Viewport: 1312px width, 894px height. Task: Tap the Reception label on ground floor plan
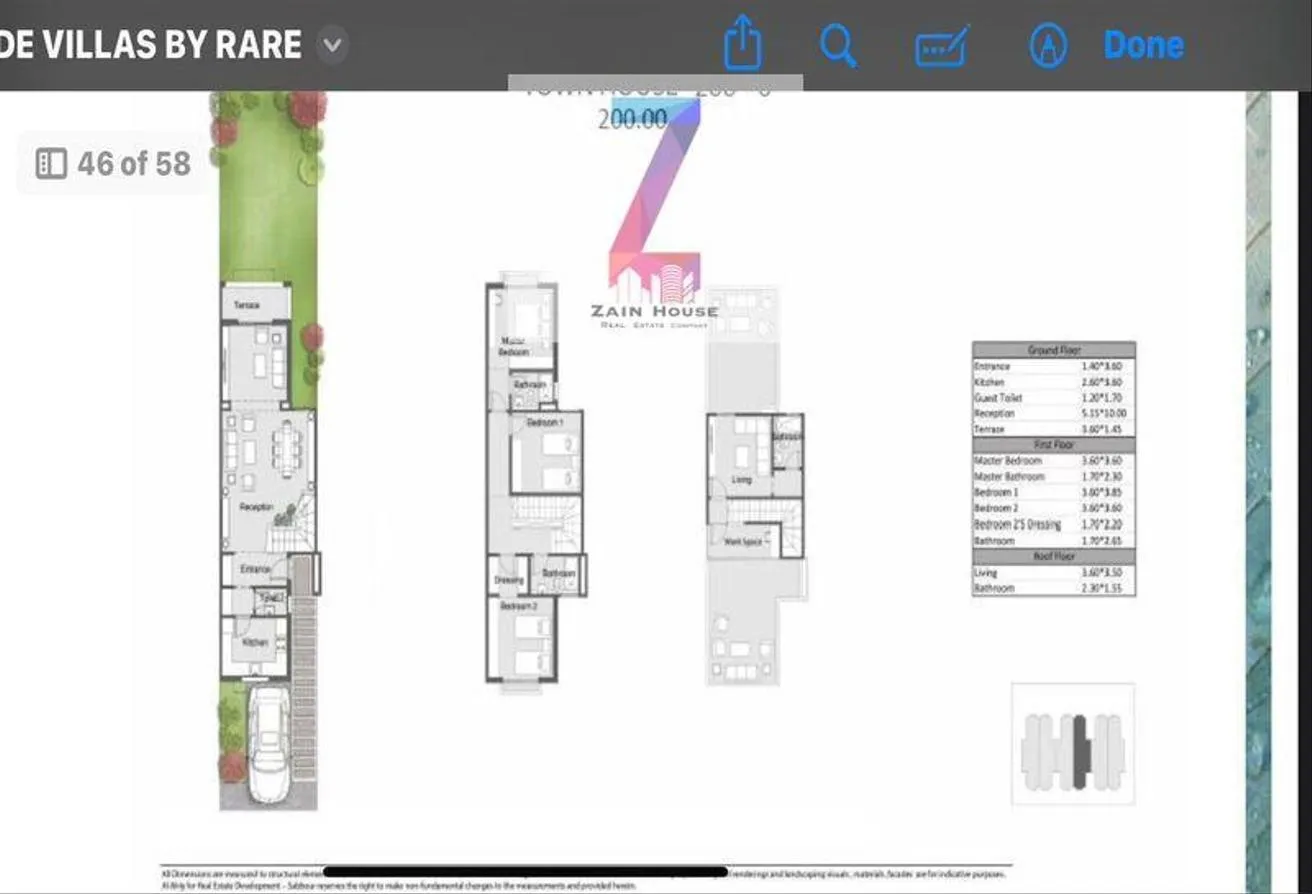pyautogui.click(x=256, y=508)
